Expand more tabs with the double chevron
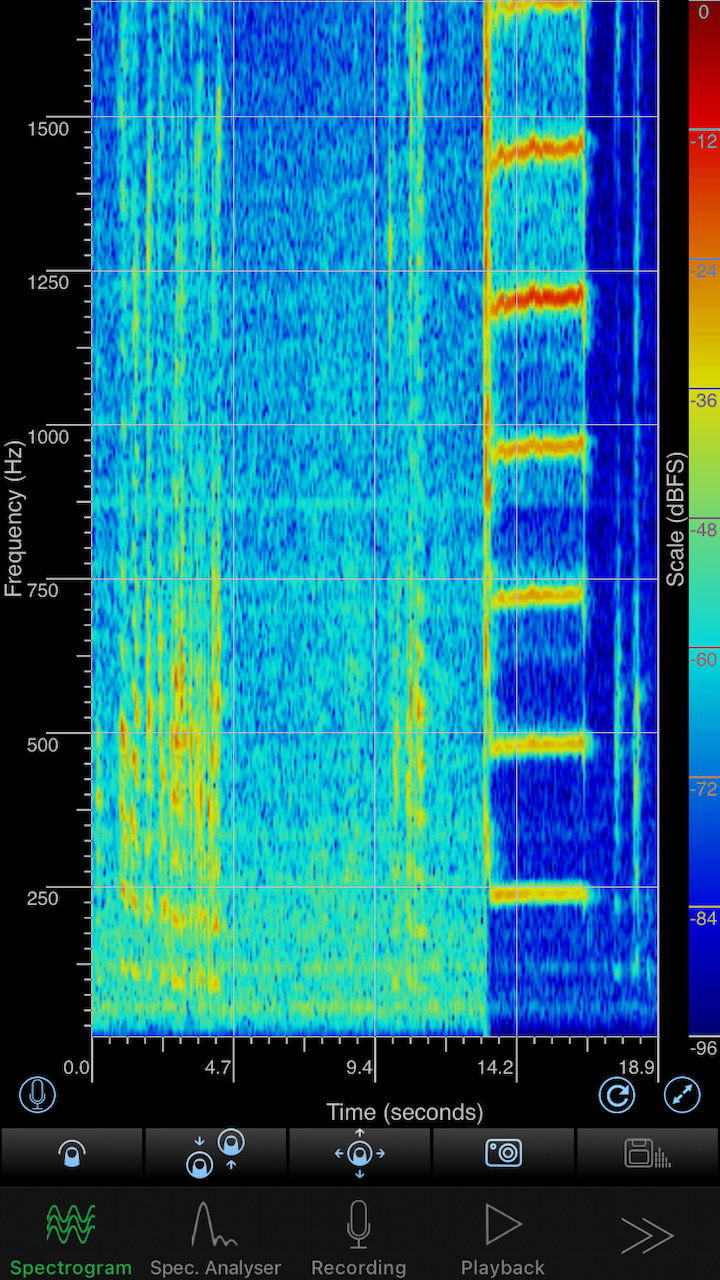Image resolution: width=720 pixels, height=1280 pixels. 647,1237
